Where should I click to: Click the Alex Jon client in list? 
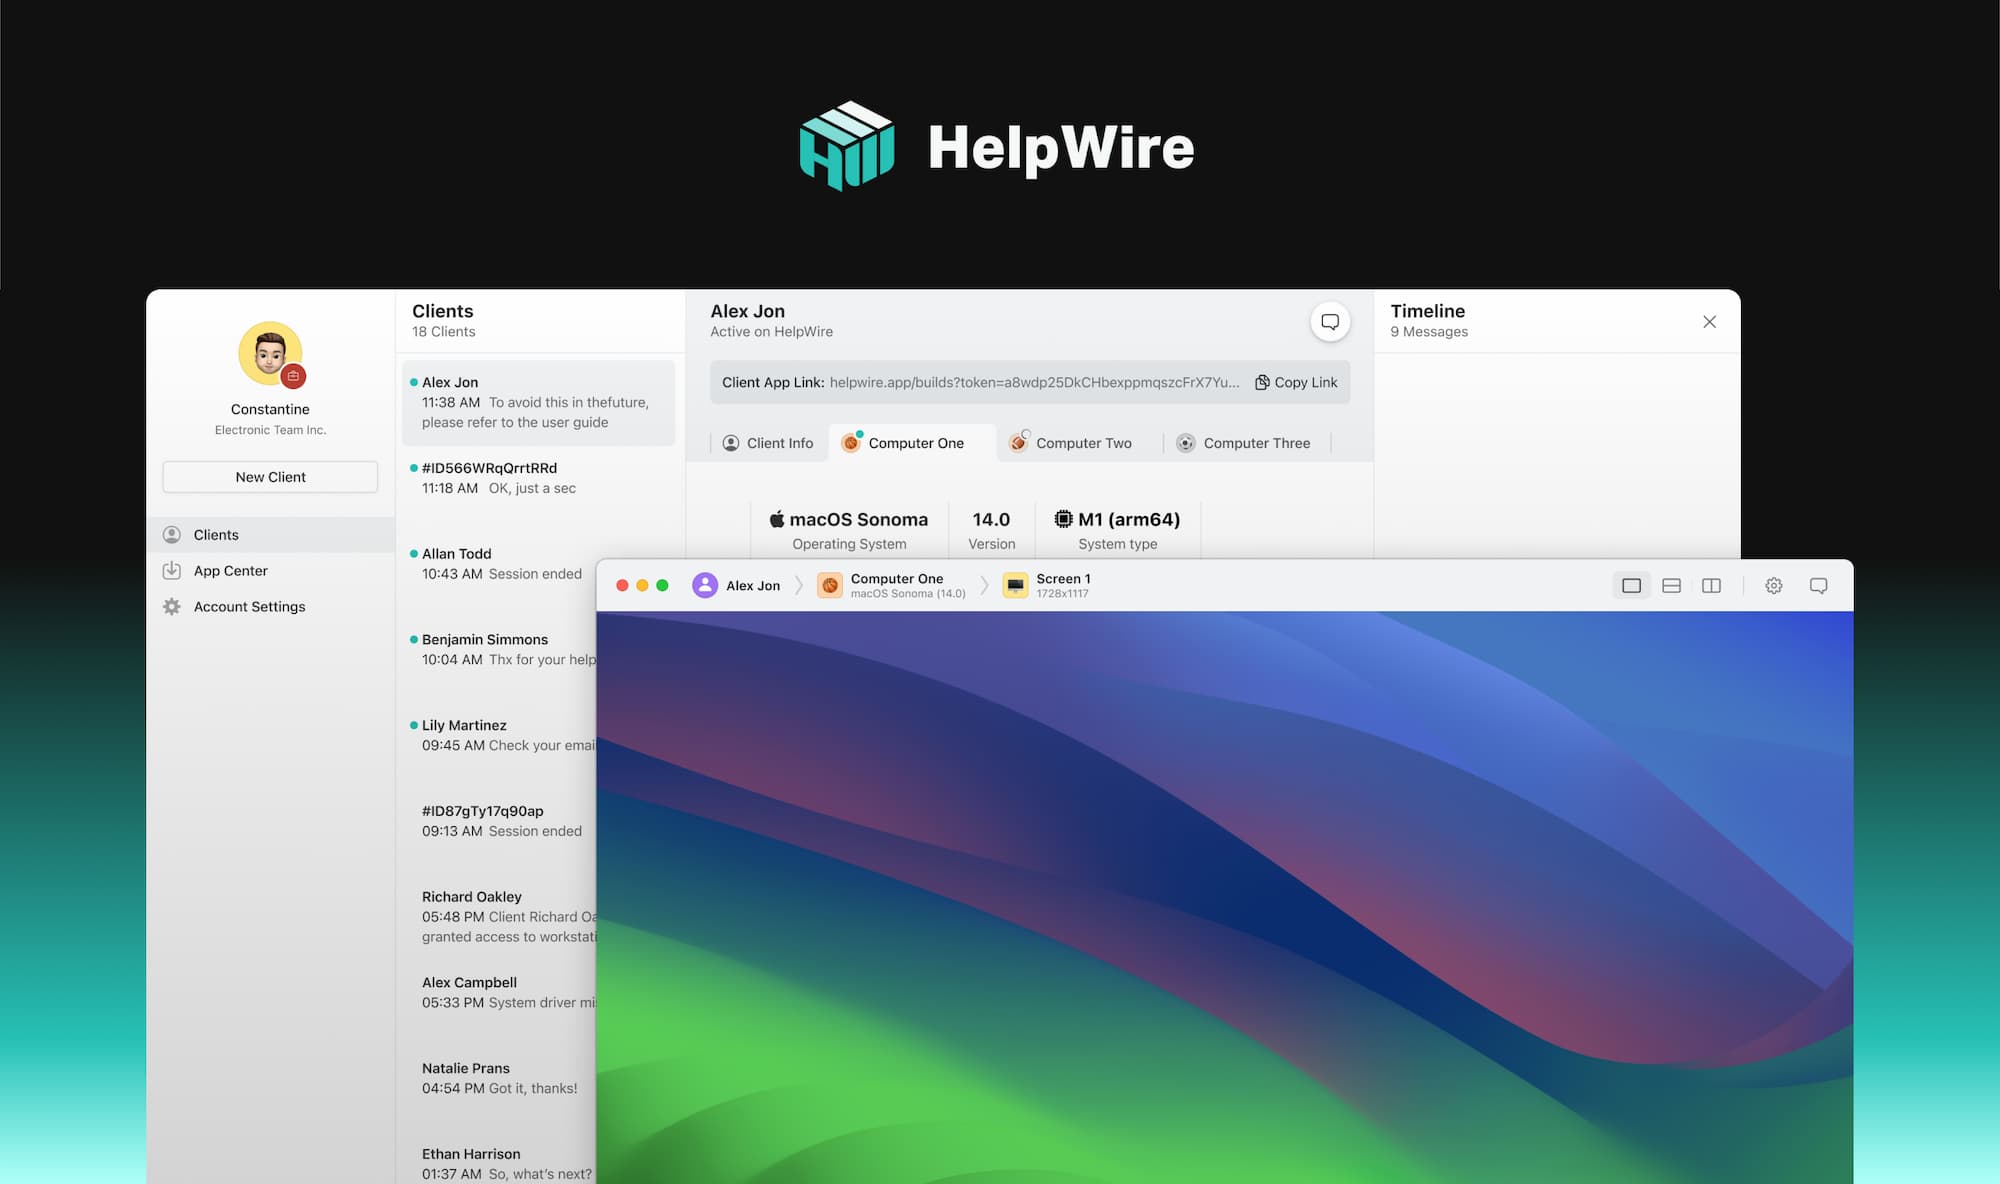pyautogui.click(x=536, y=402)
